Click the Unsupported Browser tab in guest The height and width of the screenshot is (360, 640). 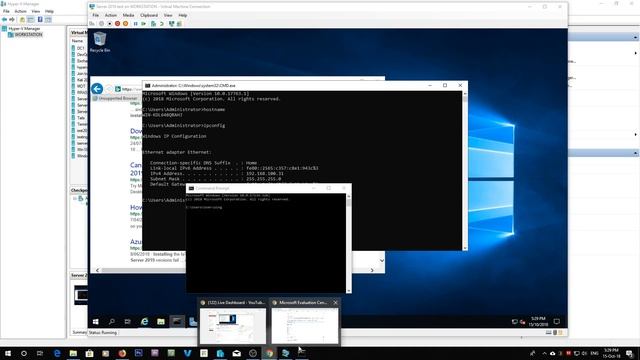[116, 98]
